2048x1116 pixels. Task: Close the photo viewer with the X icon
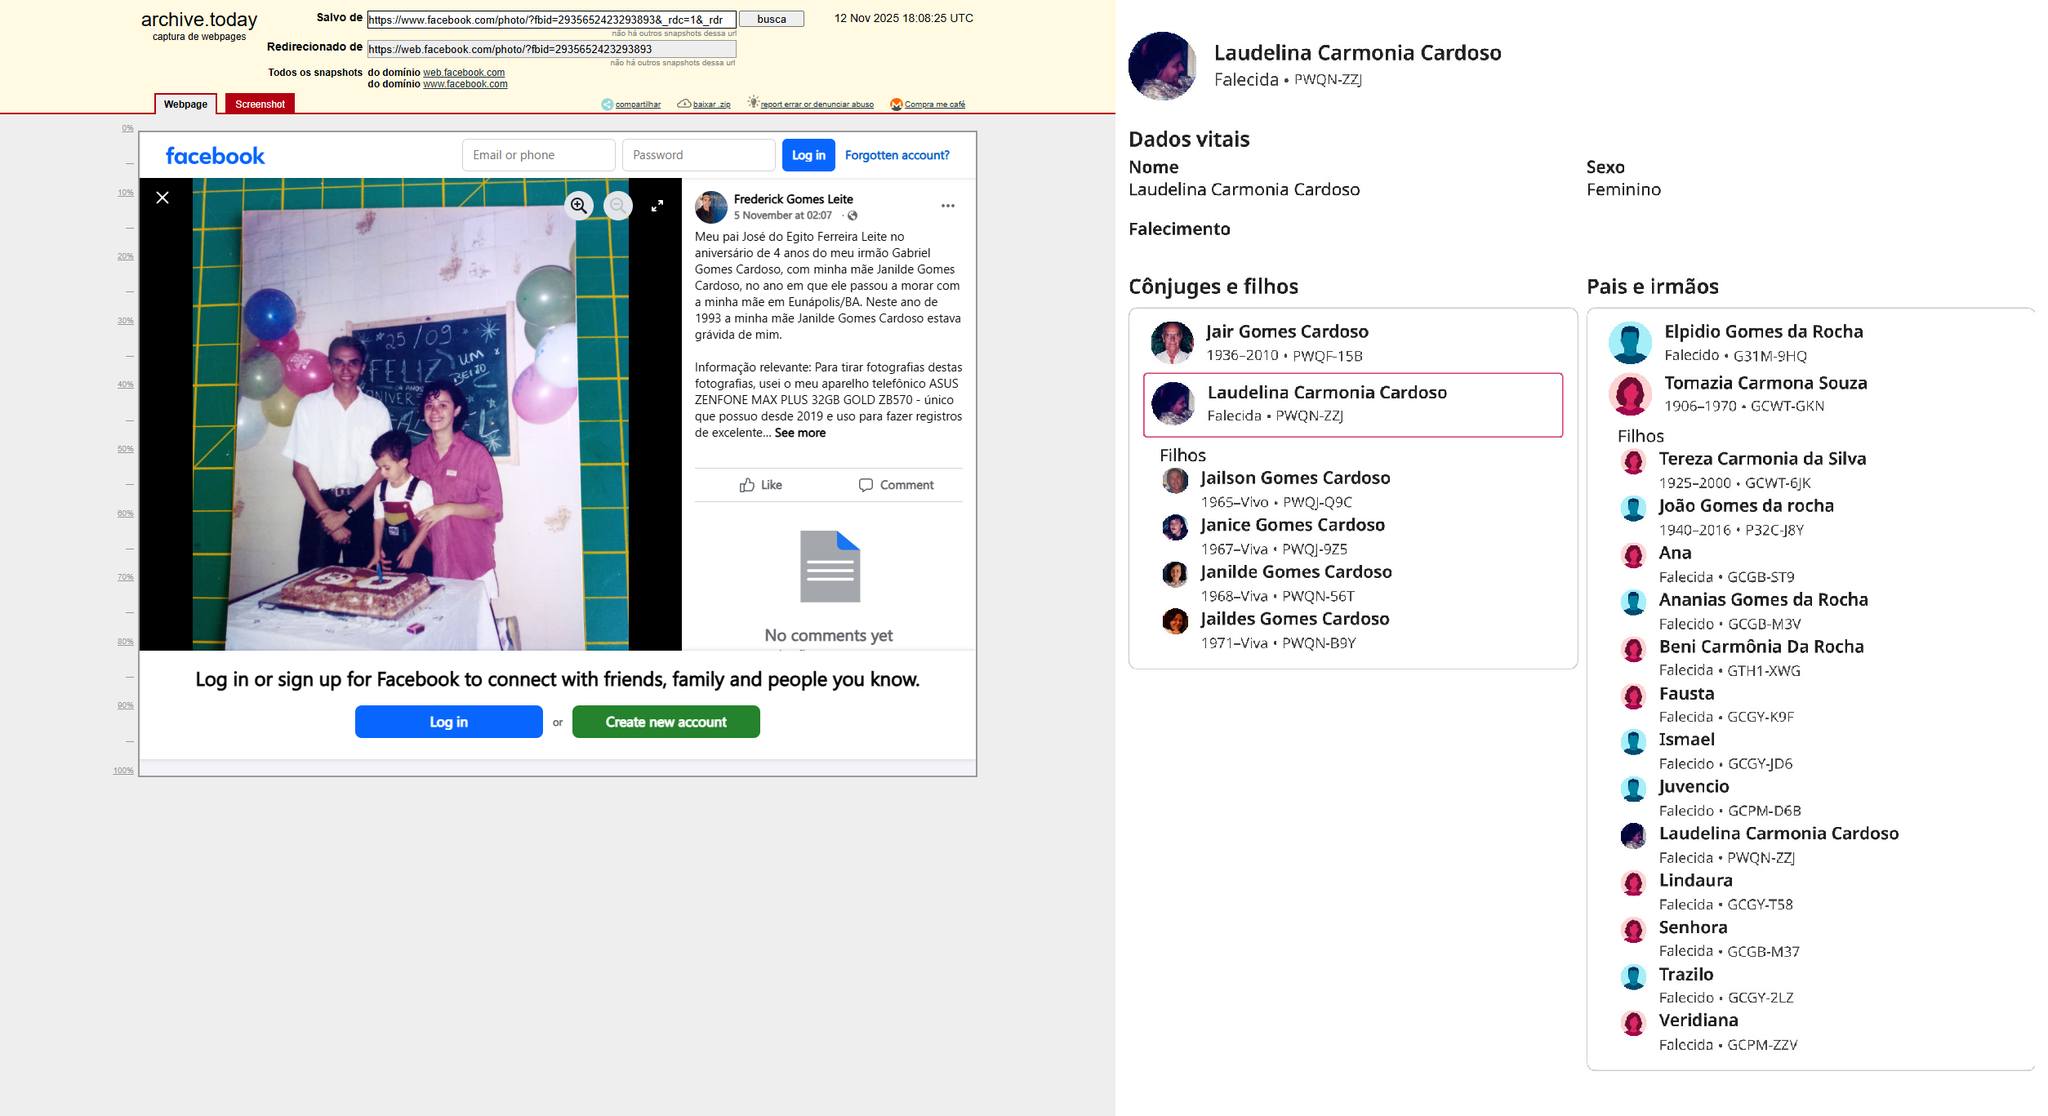(x=163, y=198)
